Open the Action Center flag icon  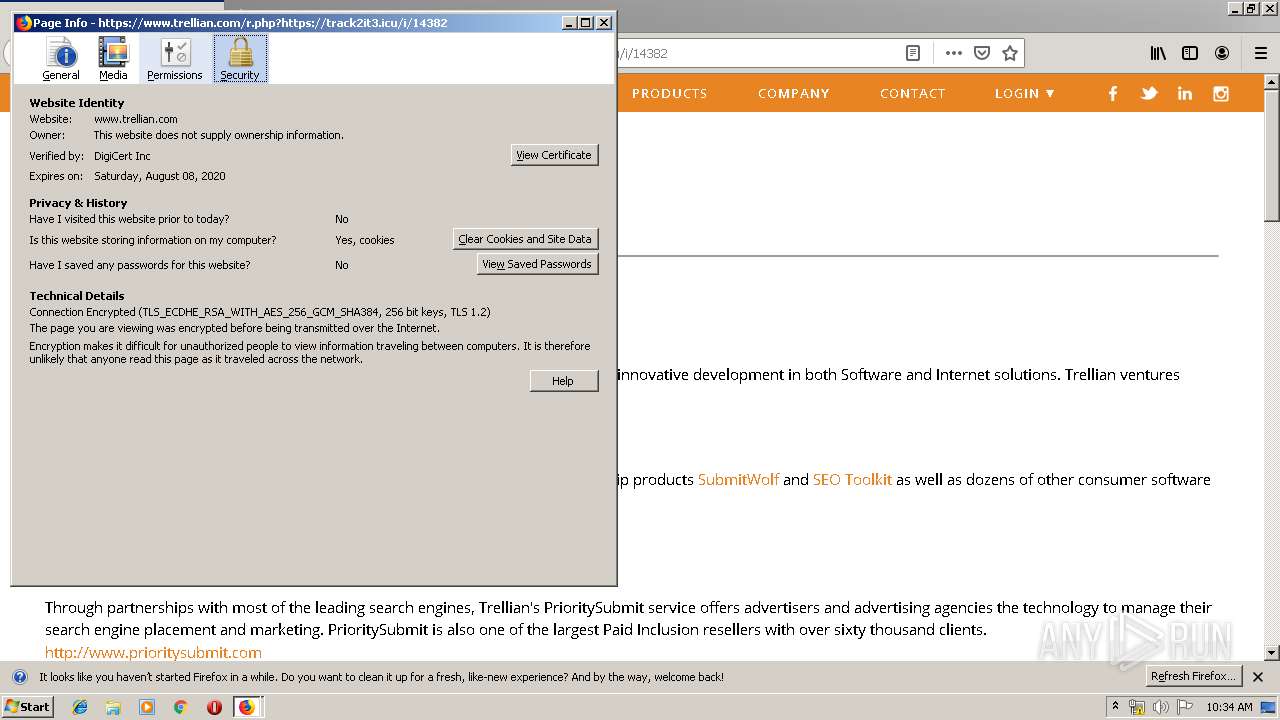tap(1185, 707)
